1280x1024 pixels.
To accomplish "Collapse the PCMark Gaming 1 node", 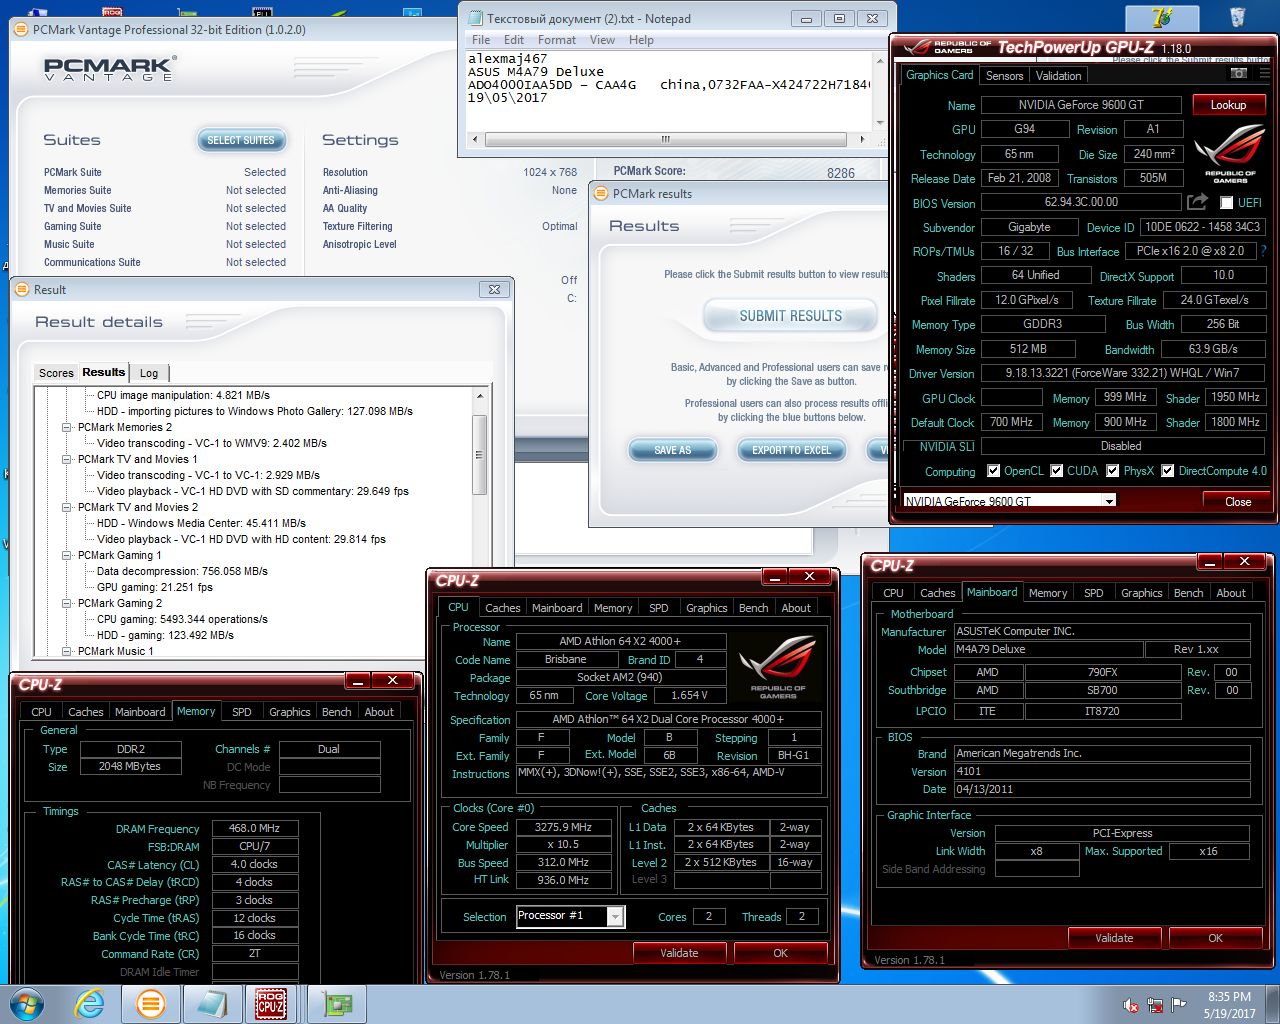I will pos(67,555).
